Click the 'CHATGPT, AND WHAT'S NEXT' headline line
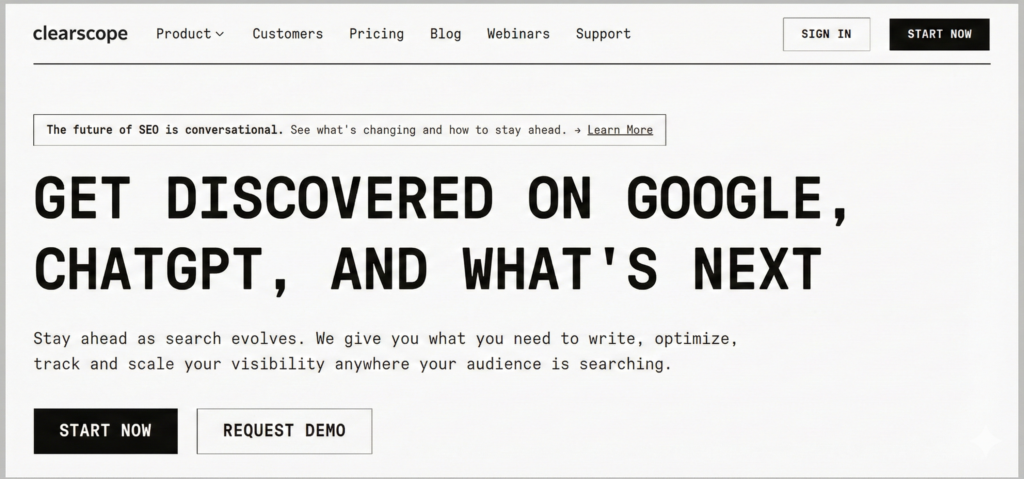Viewport: 1024px width, 479px height. click(427, 268)
